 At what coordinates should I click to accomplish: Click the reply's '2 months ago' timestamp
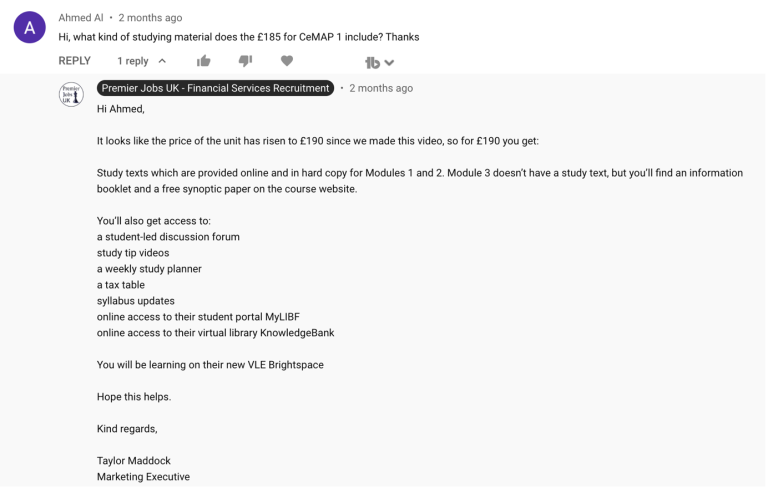click(x=381, y=88)
